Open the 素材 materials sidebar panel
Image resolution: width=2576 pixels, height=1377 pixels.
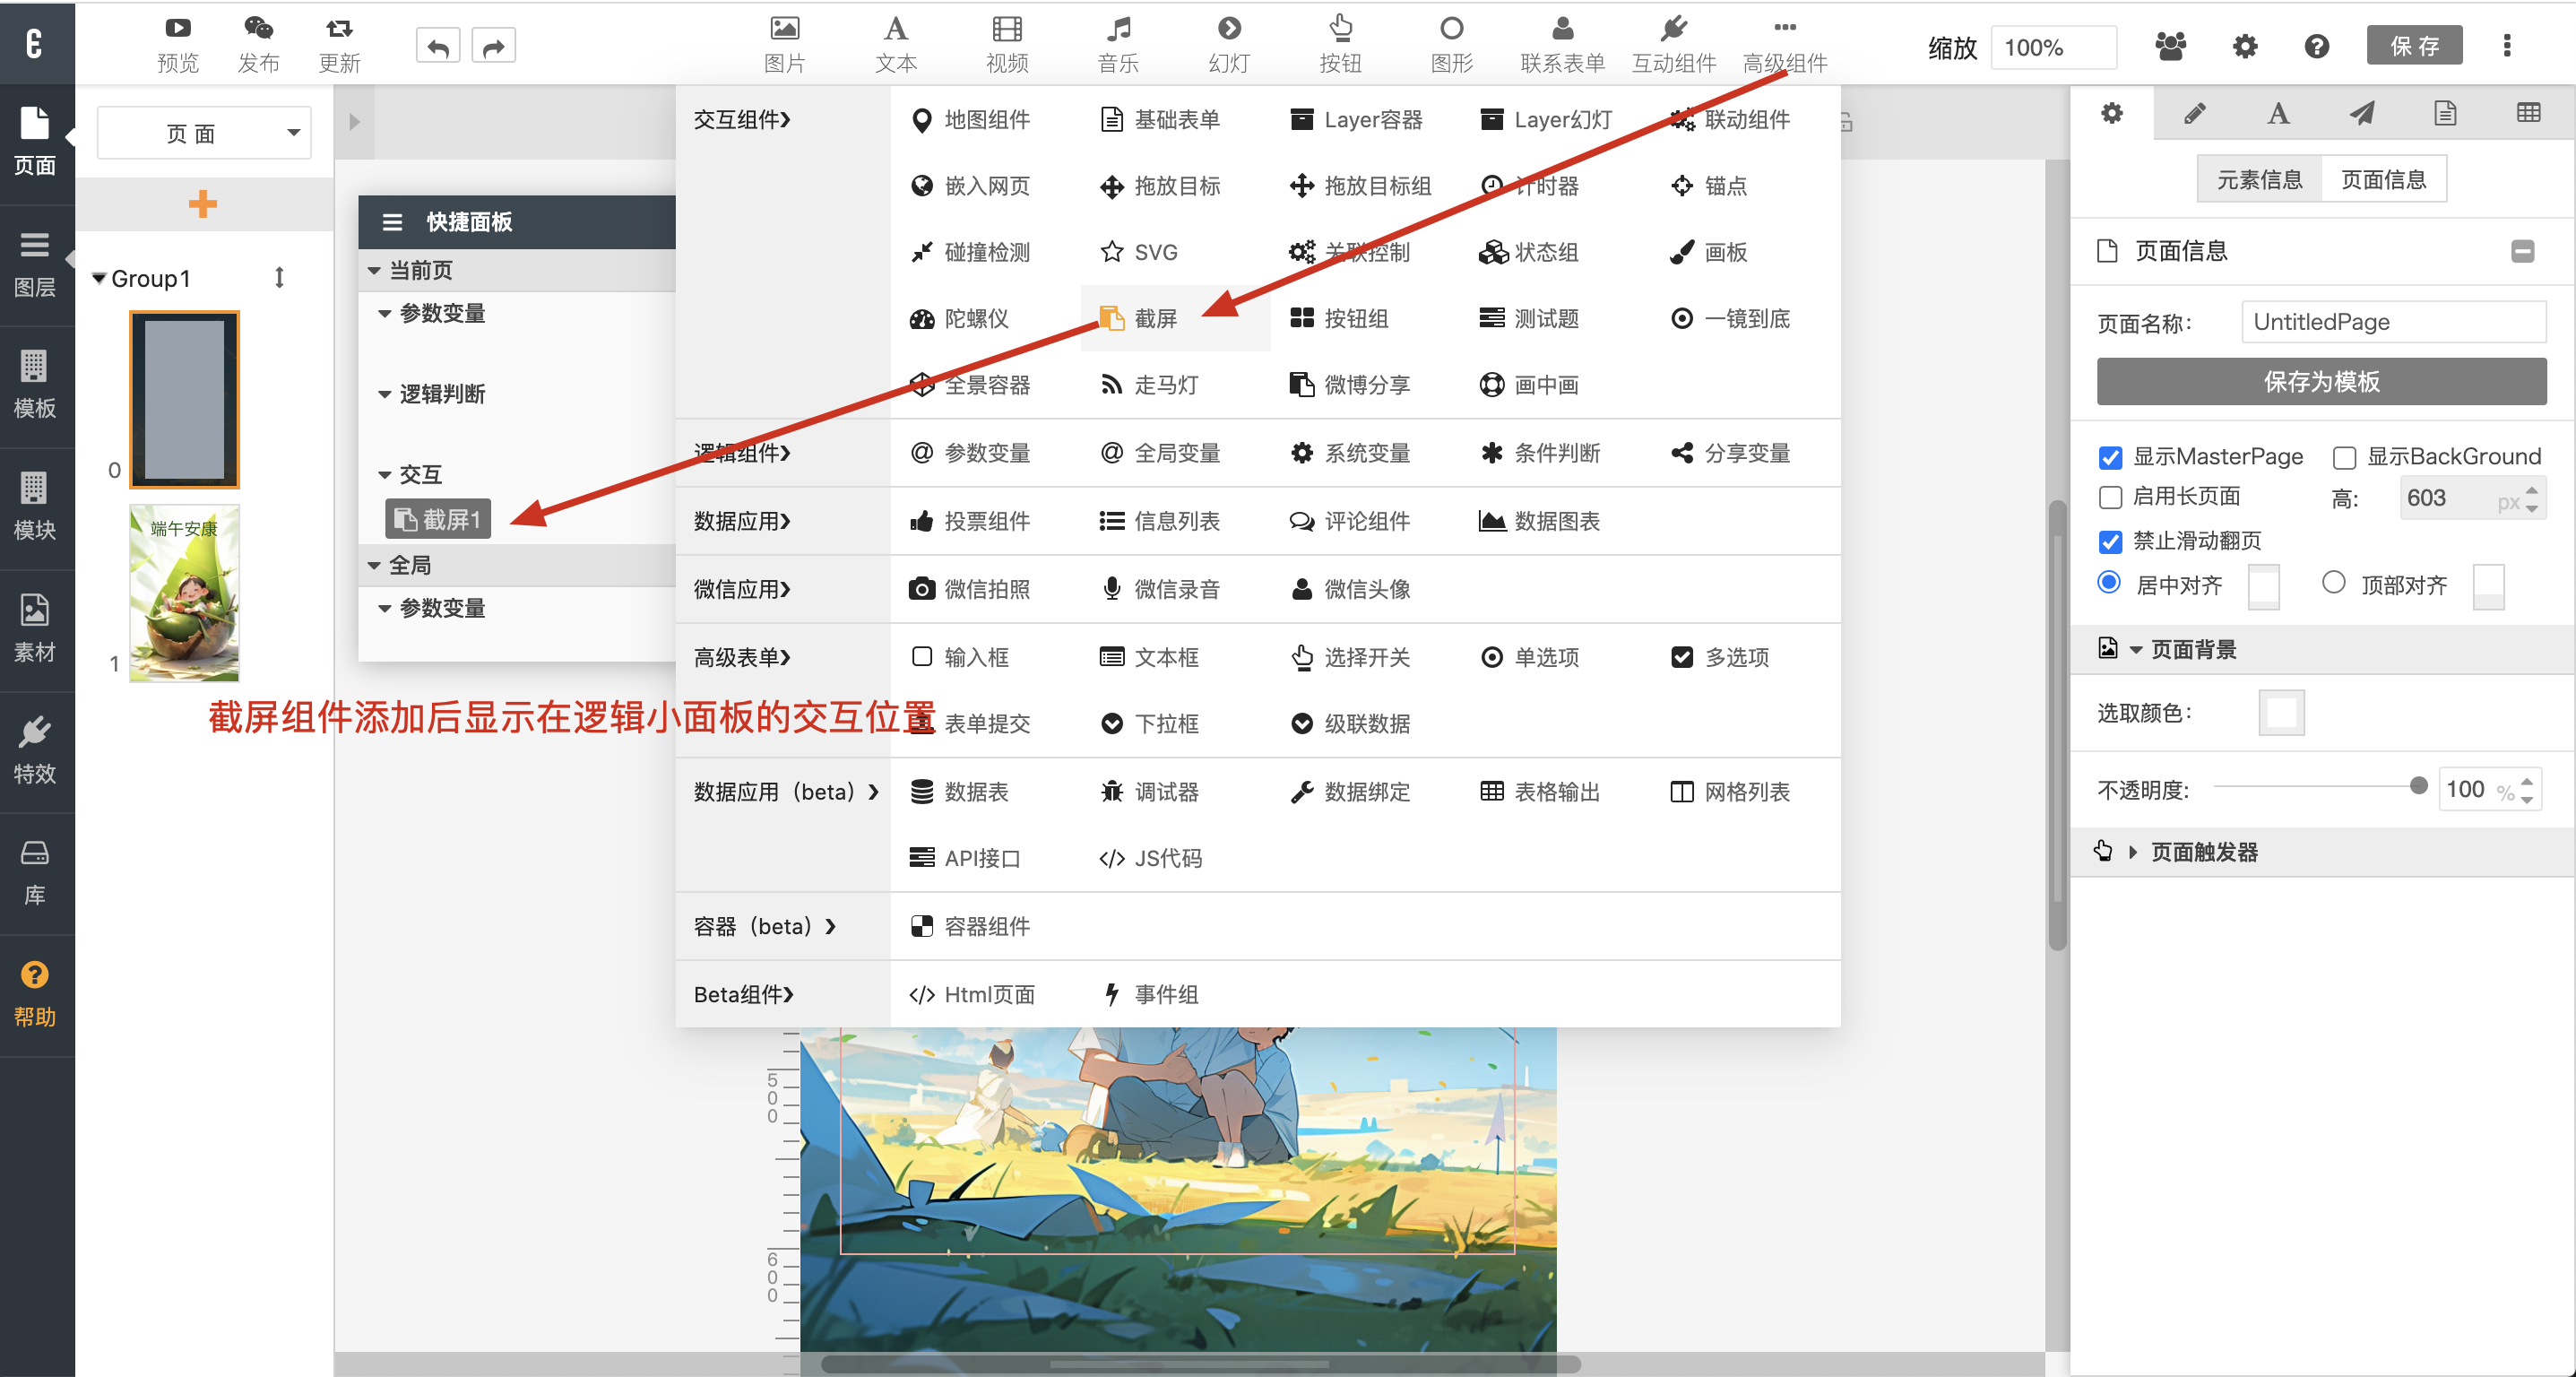(x=35, y=628)
